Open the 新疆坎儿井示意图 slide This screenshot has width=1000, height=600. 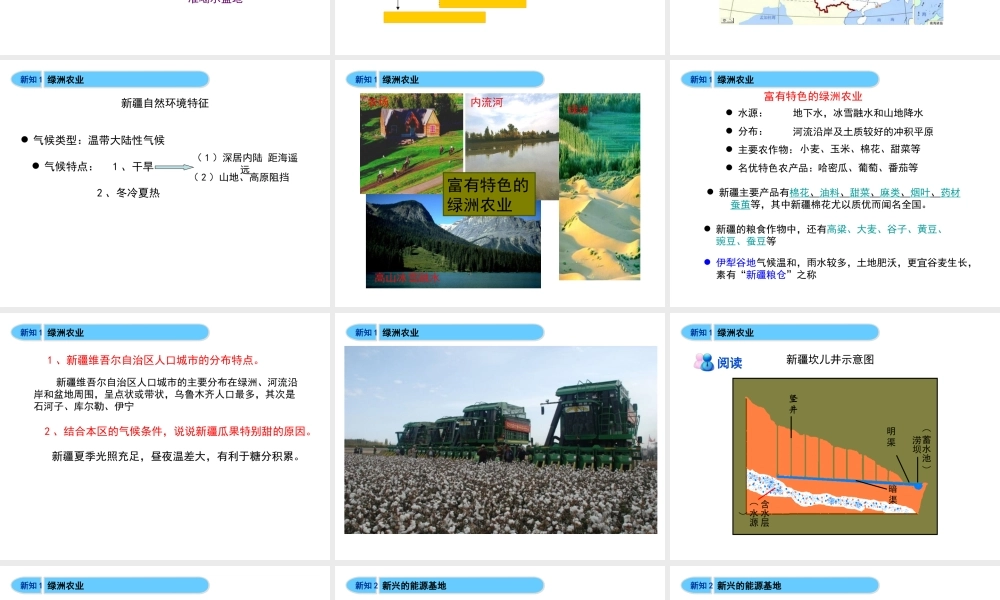(835, 437)
